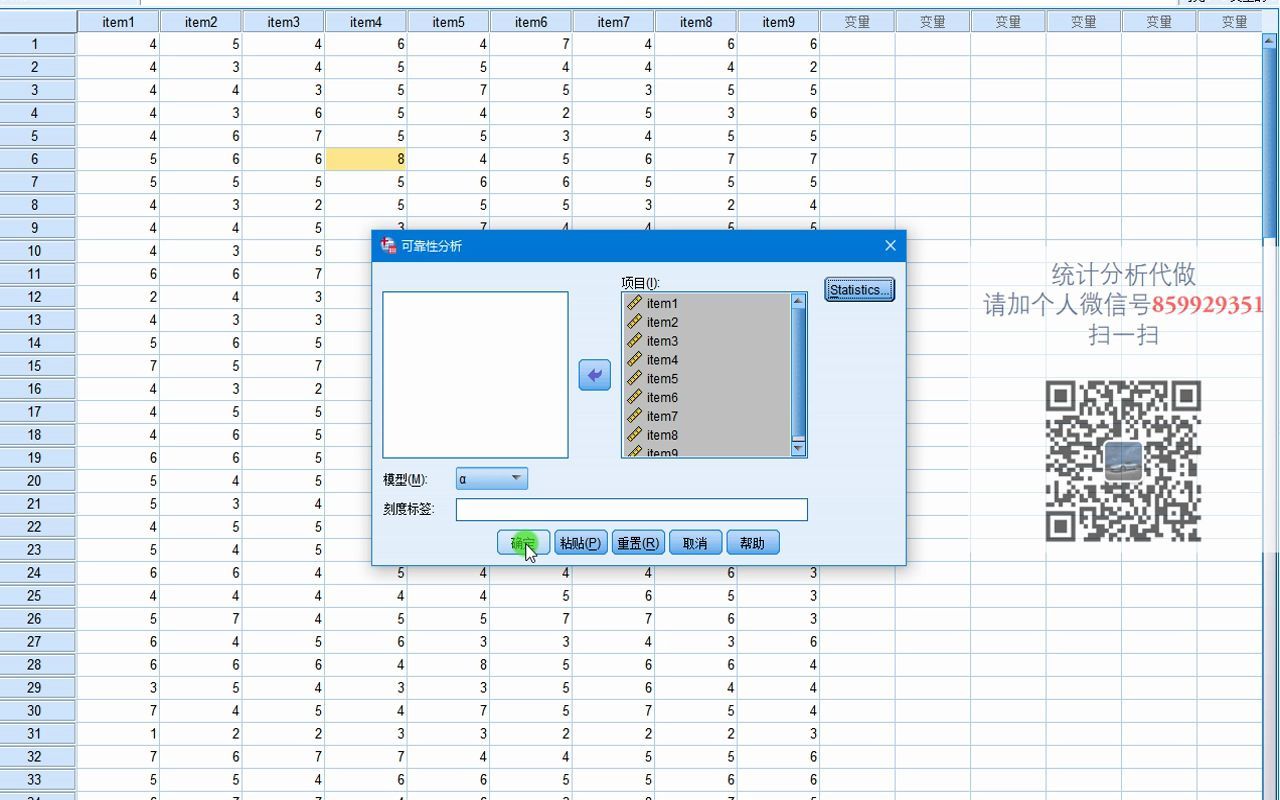Click the ruler icon beside item4
This screenshot has width=1280, height=800.
634,359
